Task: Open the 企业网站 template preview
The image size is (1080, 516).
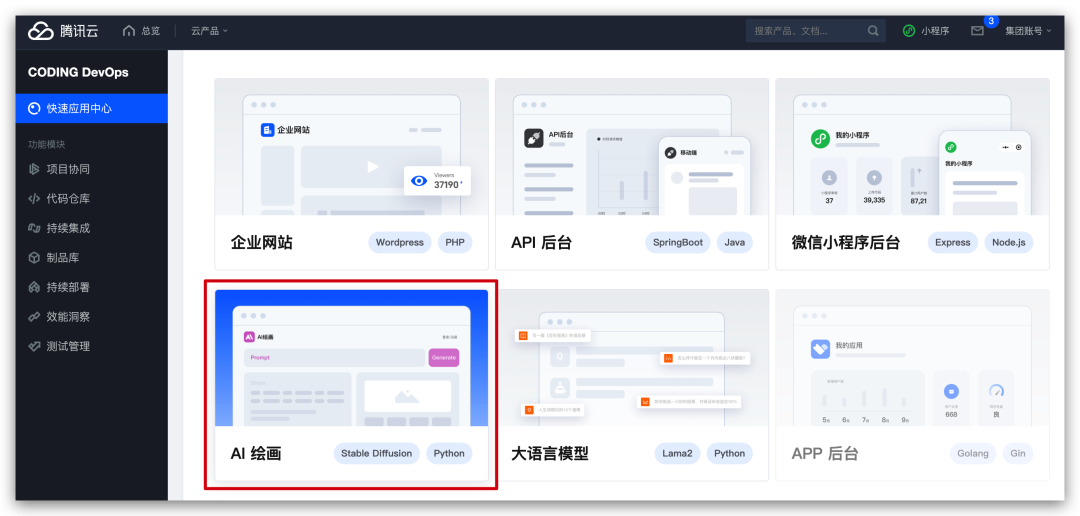Action: pos(351,147)
